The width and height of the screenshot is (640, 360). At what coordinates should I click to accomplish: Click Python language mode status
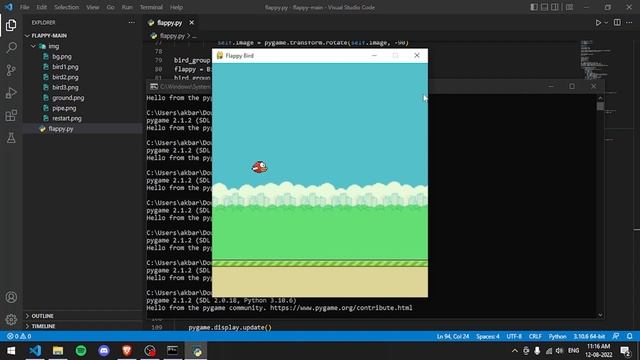pyautogui.click(x=557, y=336)
